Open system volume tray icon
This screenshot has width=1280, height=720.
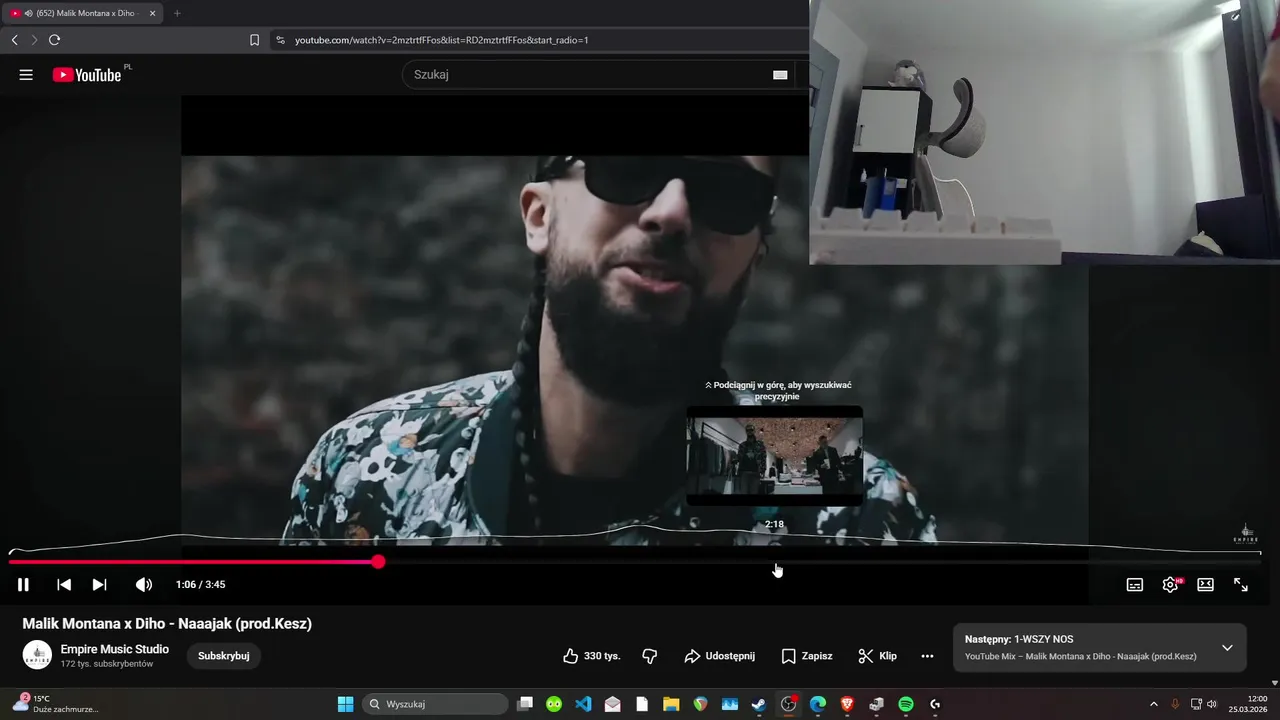1211,704
